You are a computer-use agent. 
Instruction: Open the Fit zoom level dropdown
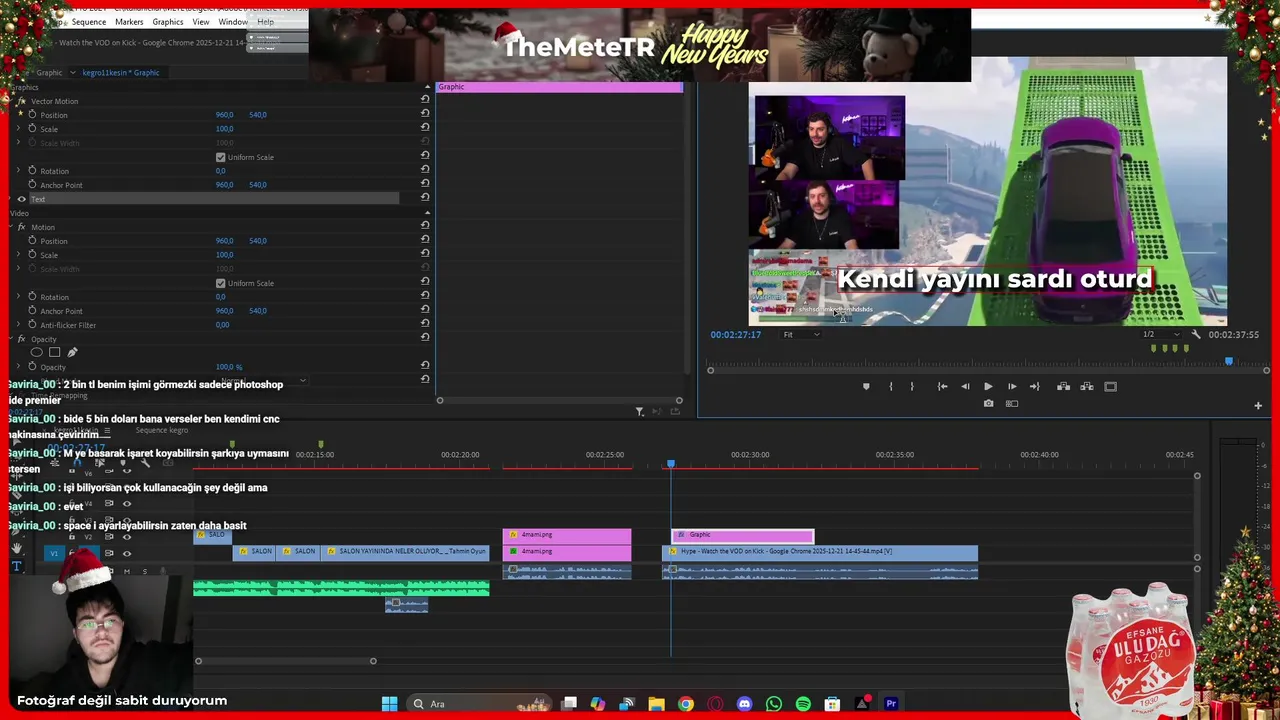(801, 334)
